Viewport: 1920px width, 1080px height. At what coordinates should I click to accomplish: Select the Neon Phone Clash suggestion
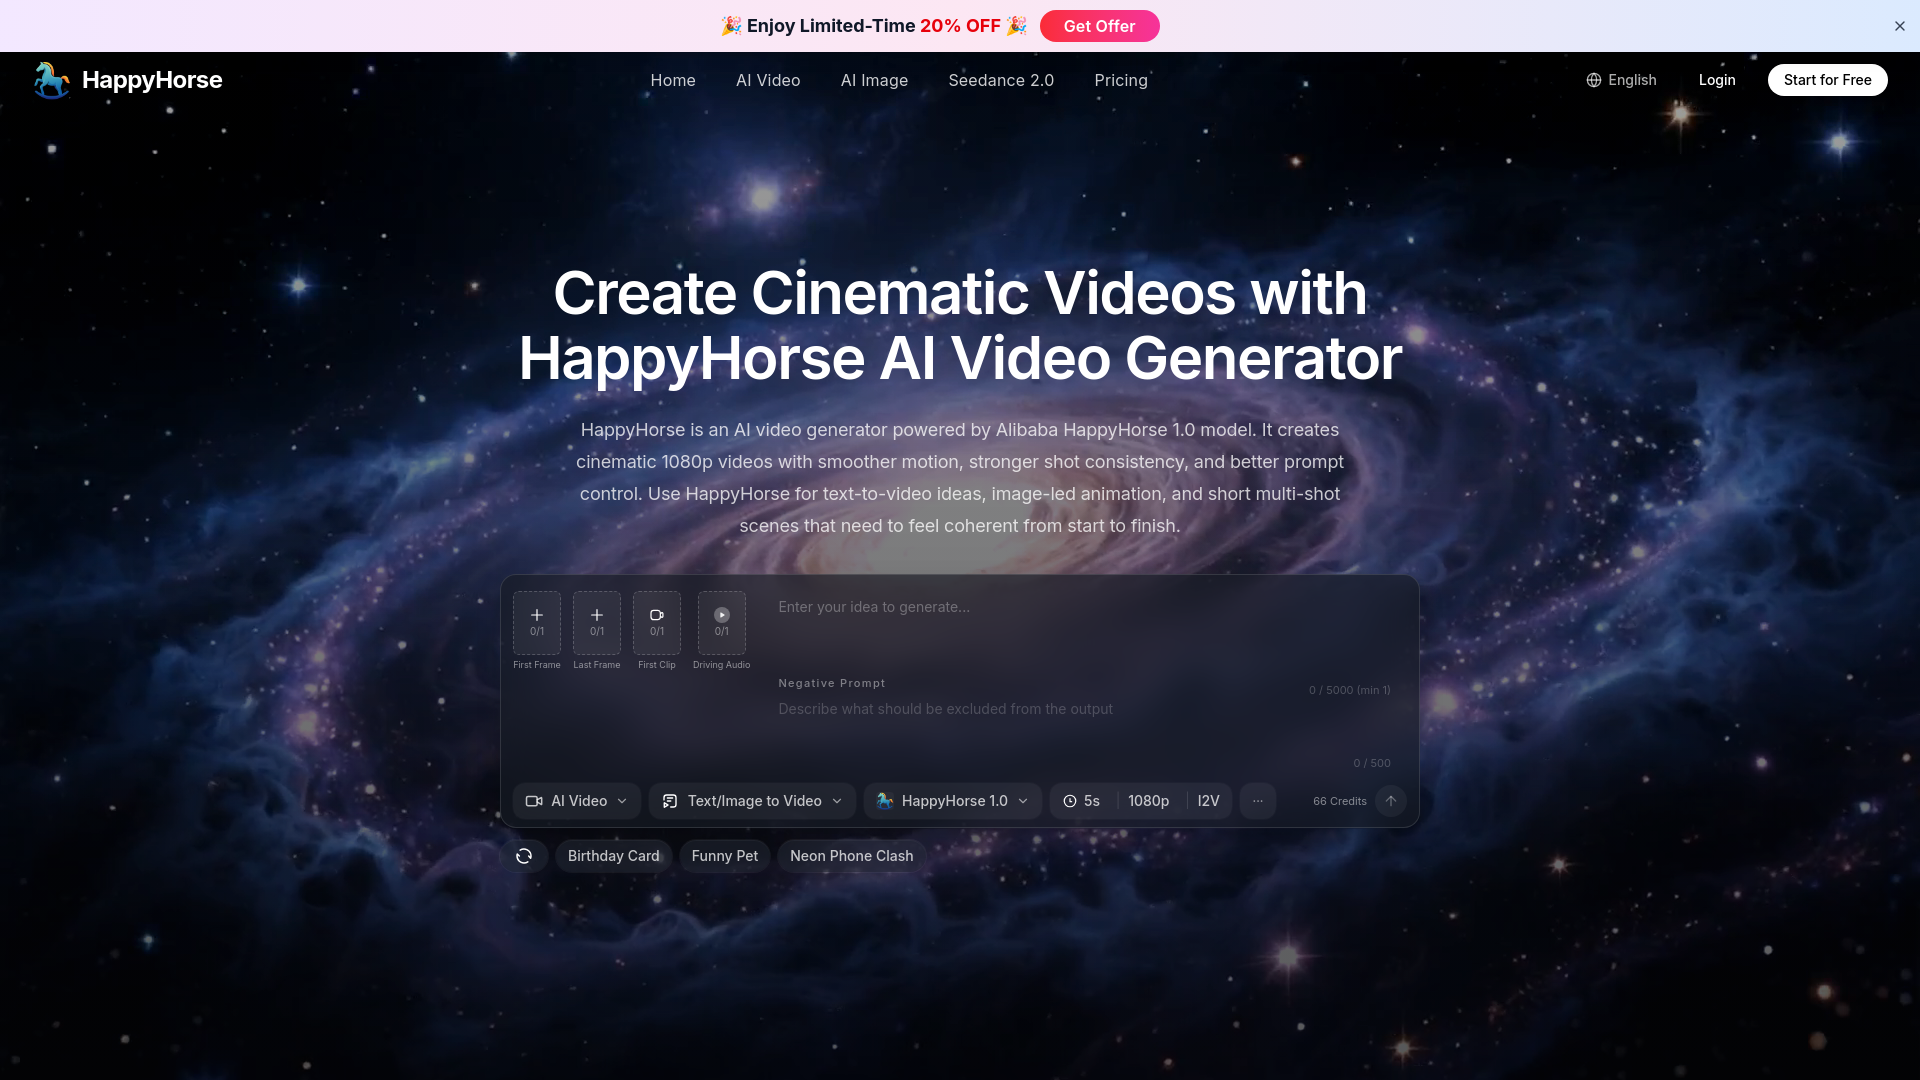[852, 856]
